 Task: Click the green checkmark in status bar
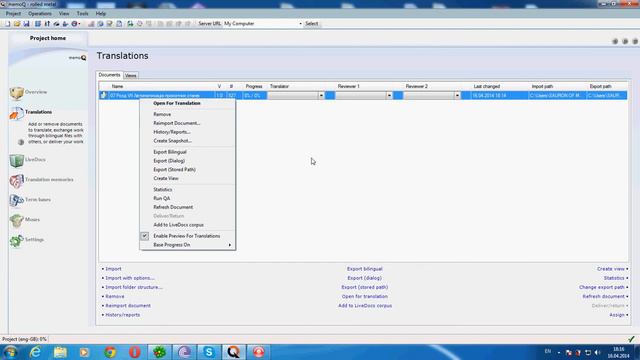(631, 339)
